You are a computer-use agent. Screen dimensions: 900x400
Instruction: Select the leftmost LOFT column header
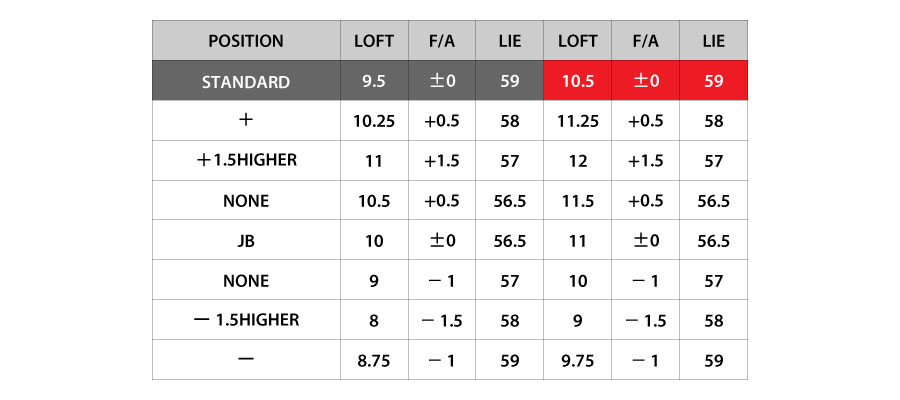pos(373,41)
